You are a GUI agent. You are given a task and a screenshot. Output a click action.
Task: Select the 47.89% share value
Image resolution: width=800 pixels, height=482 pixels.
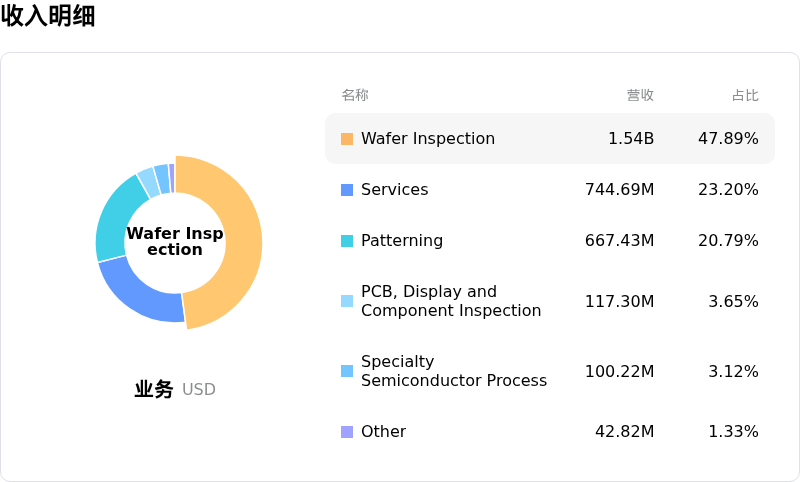click(x=728, y=139)
